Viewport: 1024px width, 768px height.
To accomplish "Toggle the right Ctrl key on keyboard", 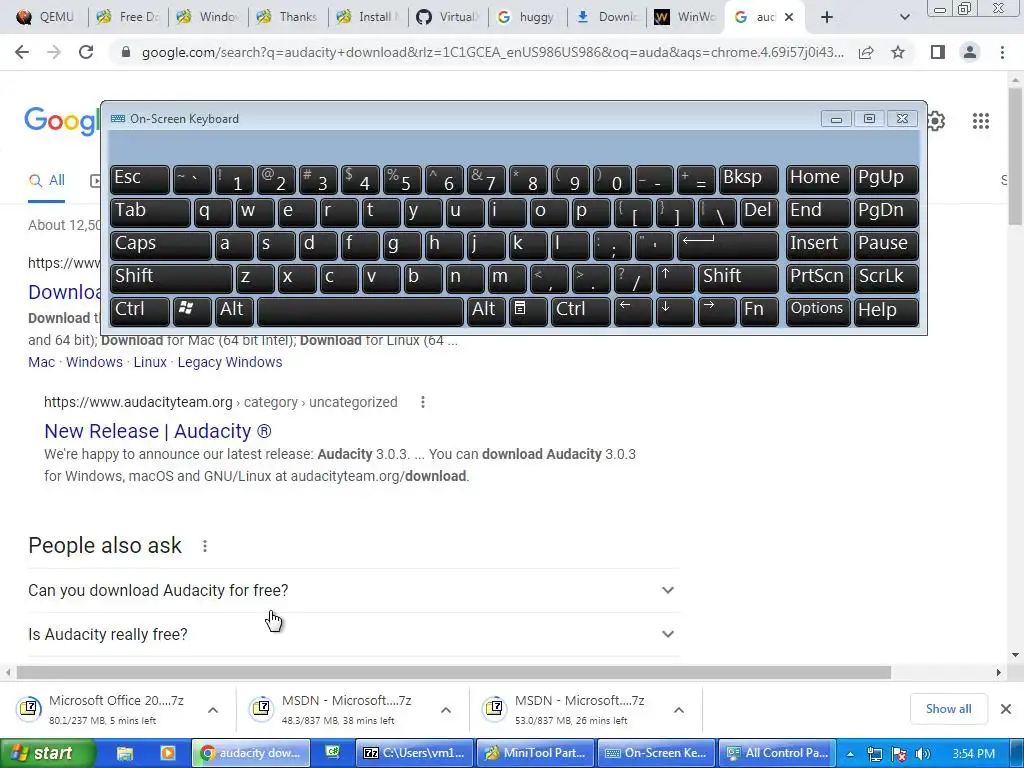I will (581, 311).
